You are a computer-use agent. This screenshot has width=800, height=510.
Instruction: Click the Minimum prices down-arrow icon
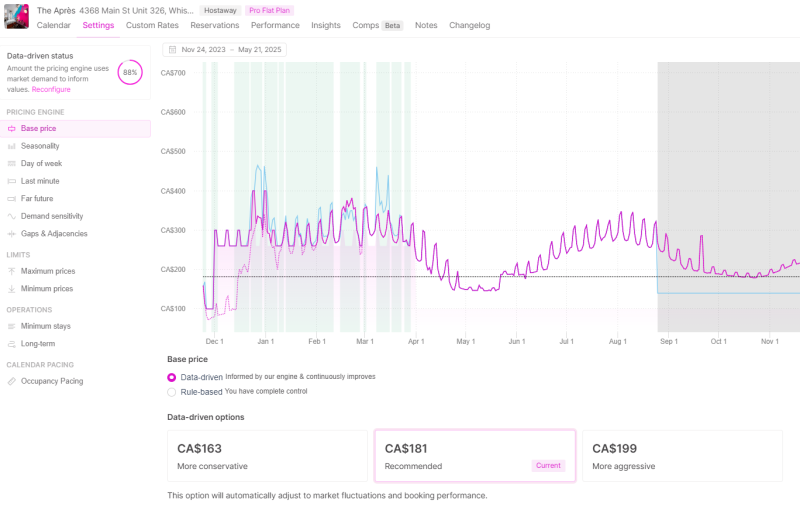(x=11, y=289)
